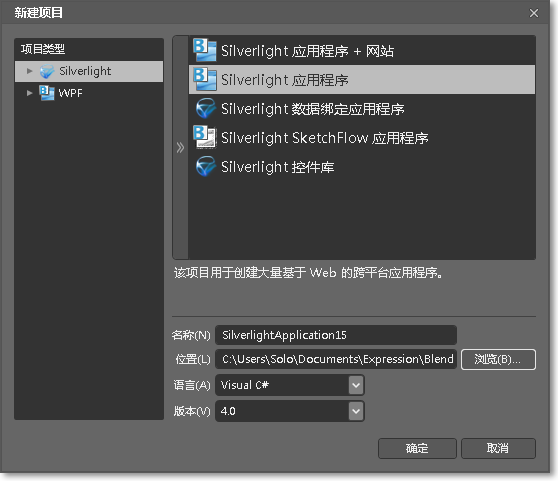Select the Silverlight project type row
Screen dimensions: 558x481
[x=89, y=72]
